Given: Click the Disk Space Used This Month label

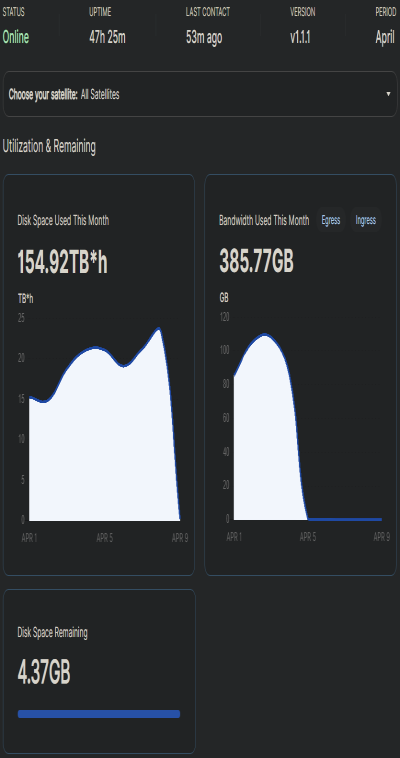Looking at the screenshot, I should click(63, 221).
